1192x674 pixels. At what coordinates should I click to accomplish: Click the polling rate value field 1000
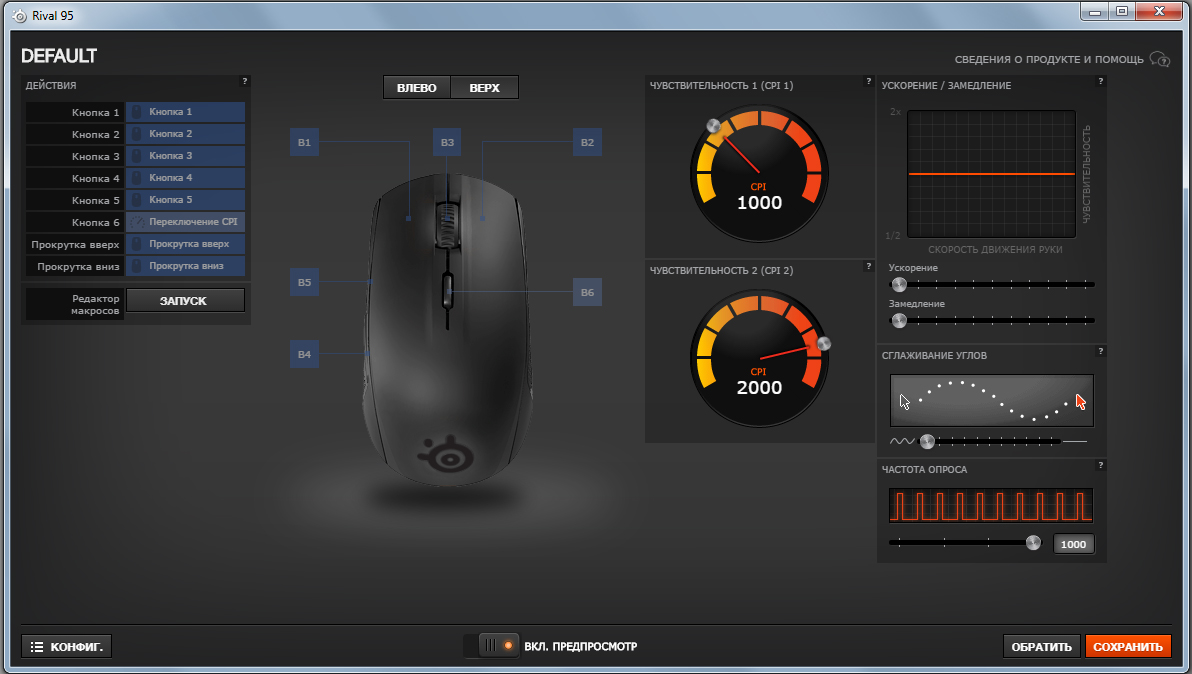(x=1073, y=544)
